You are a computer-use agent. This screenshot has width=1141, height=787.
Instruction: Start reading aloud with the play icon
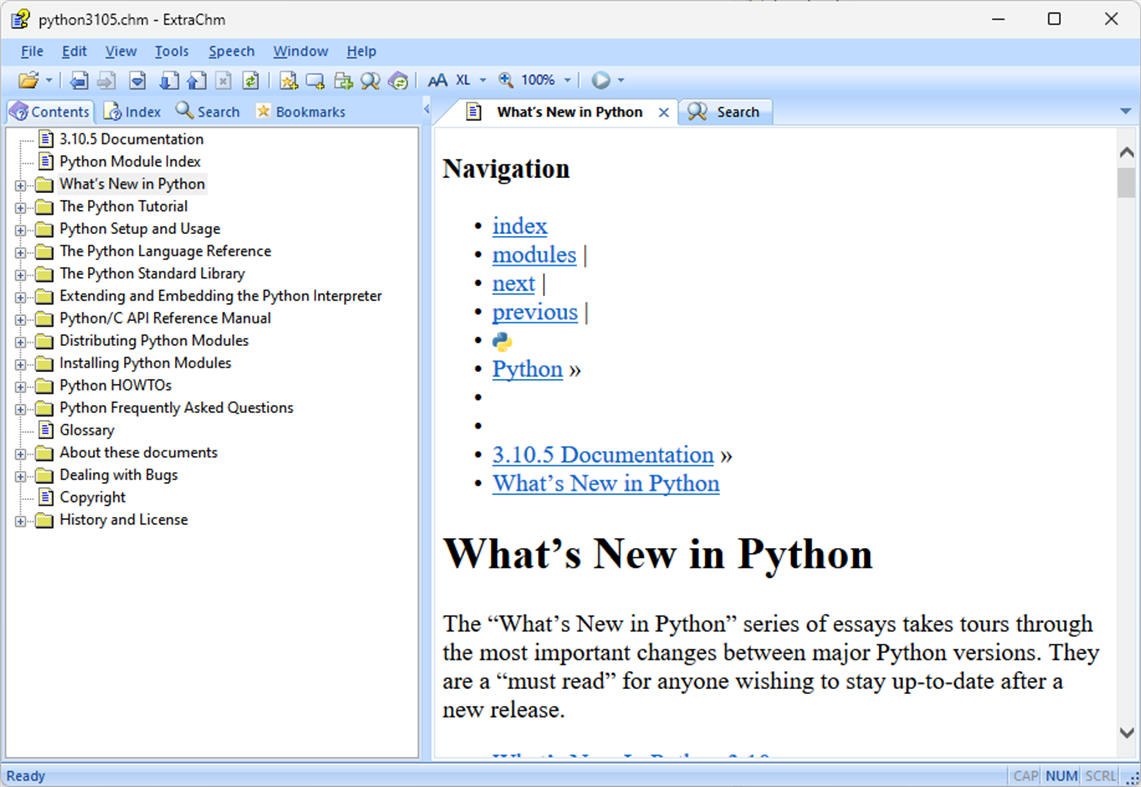pos(601,80)
